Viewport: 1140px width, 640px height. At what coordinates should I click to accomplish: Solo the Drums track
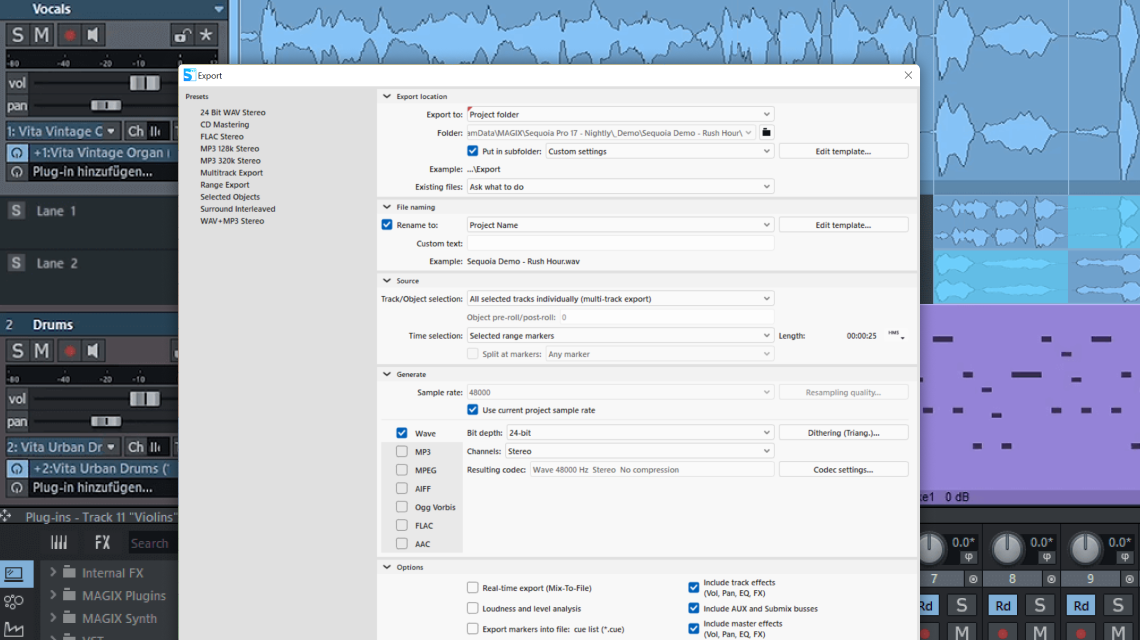[17, 351]
